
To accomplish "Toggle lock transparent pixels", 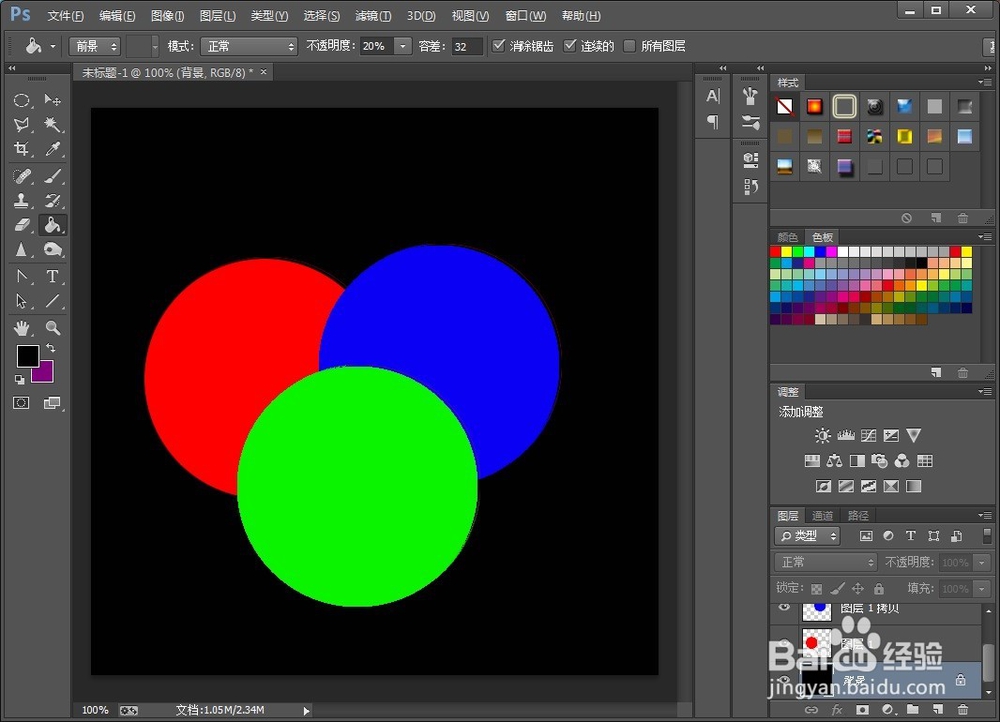I will pyautogui.click(x=816, y=589).
